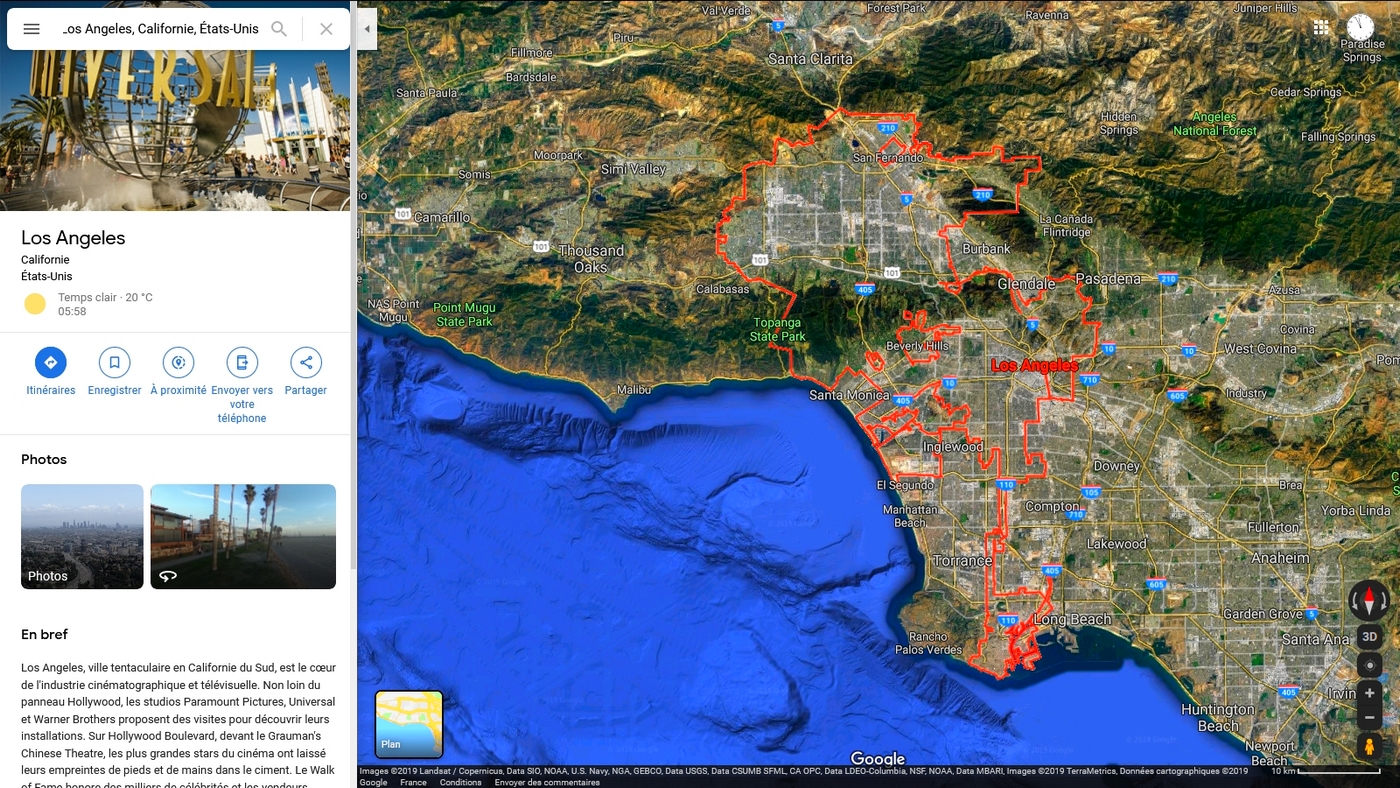The width and height of the screenshot is (1400, 788).
Task: Reset orientation using the compass
Action: click(x=1369, y=601)
